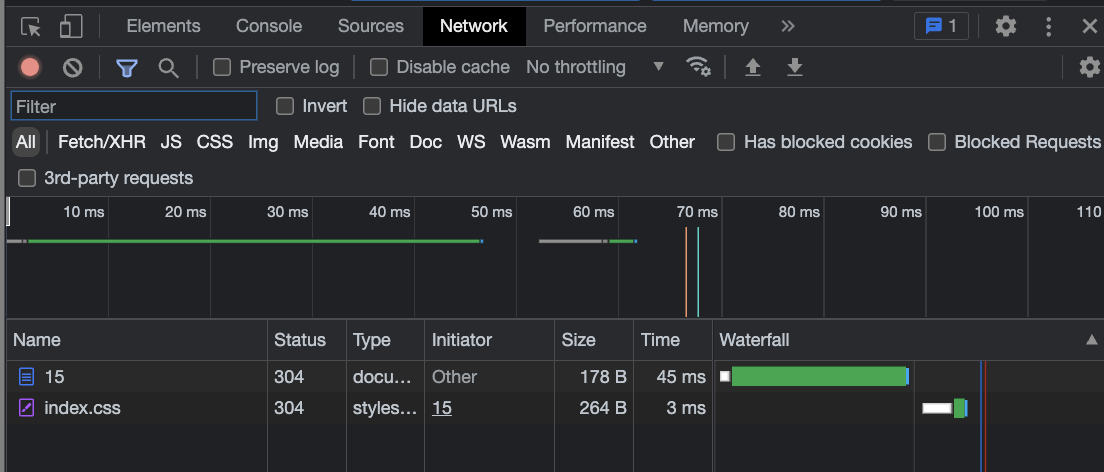This screenshot has height=472, width=1104.
Task: Check the Disable cache option
Action: (x=379, y=67)
